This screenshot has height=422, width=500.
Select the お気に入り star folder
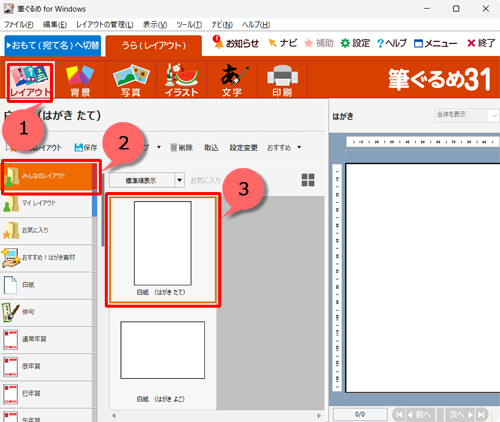click(47, 231)
